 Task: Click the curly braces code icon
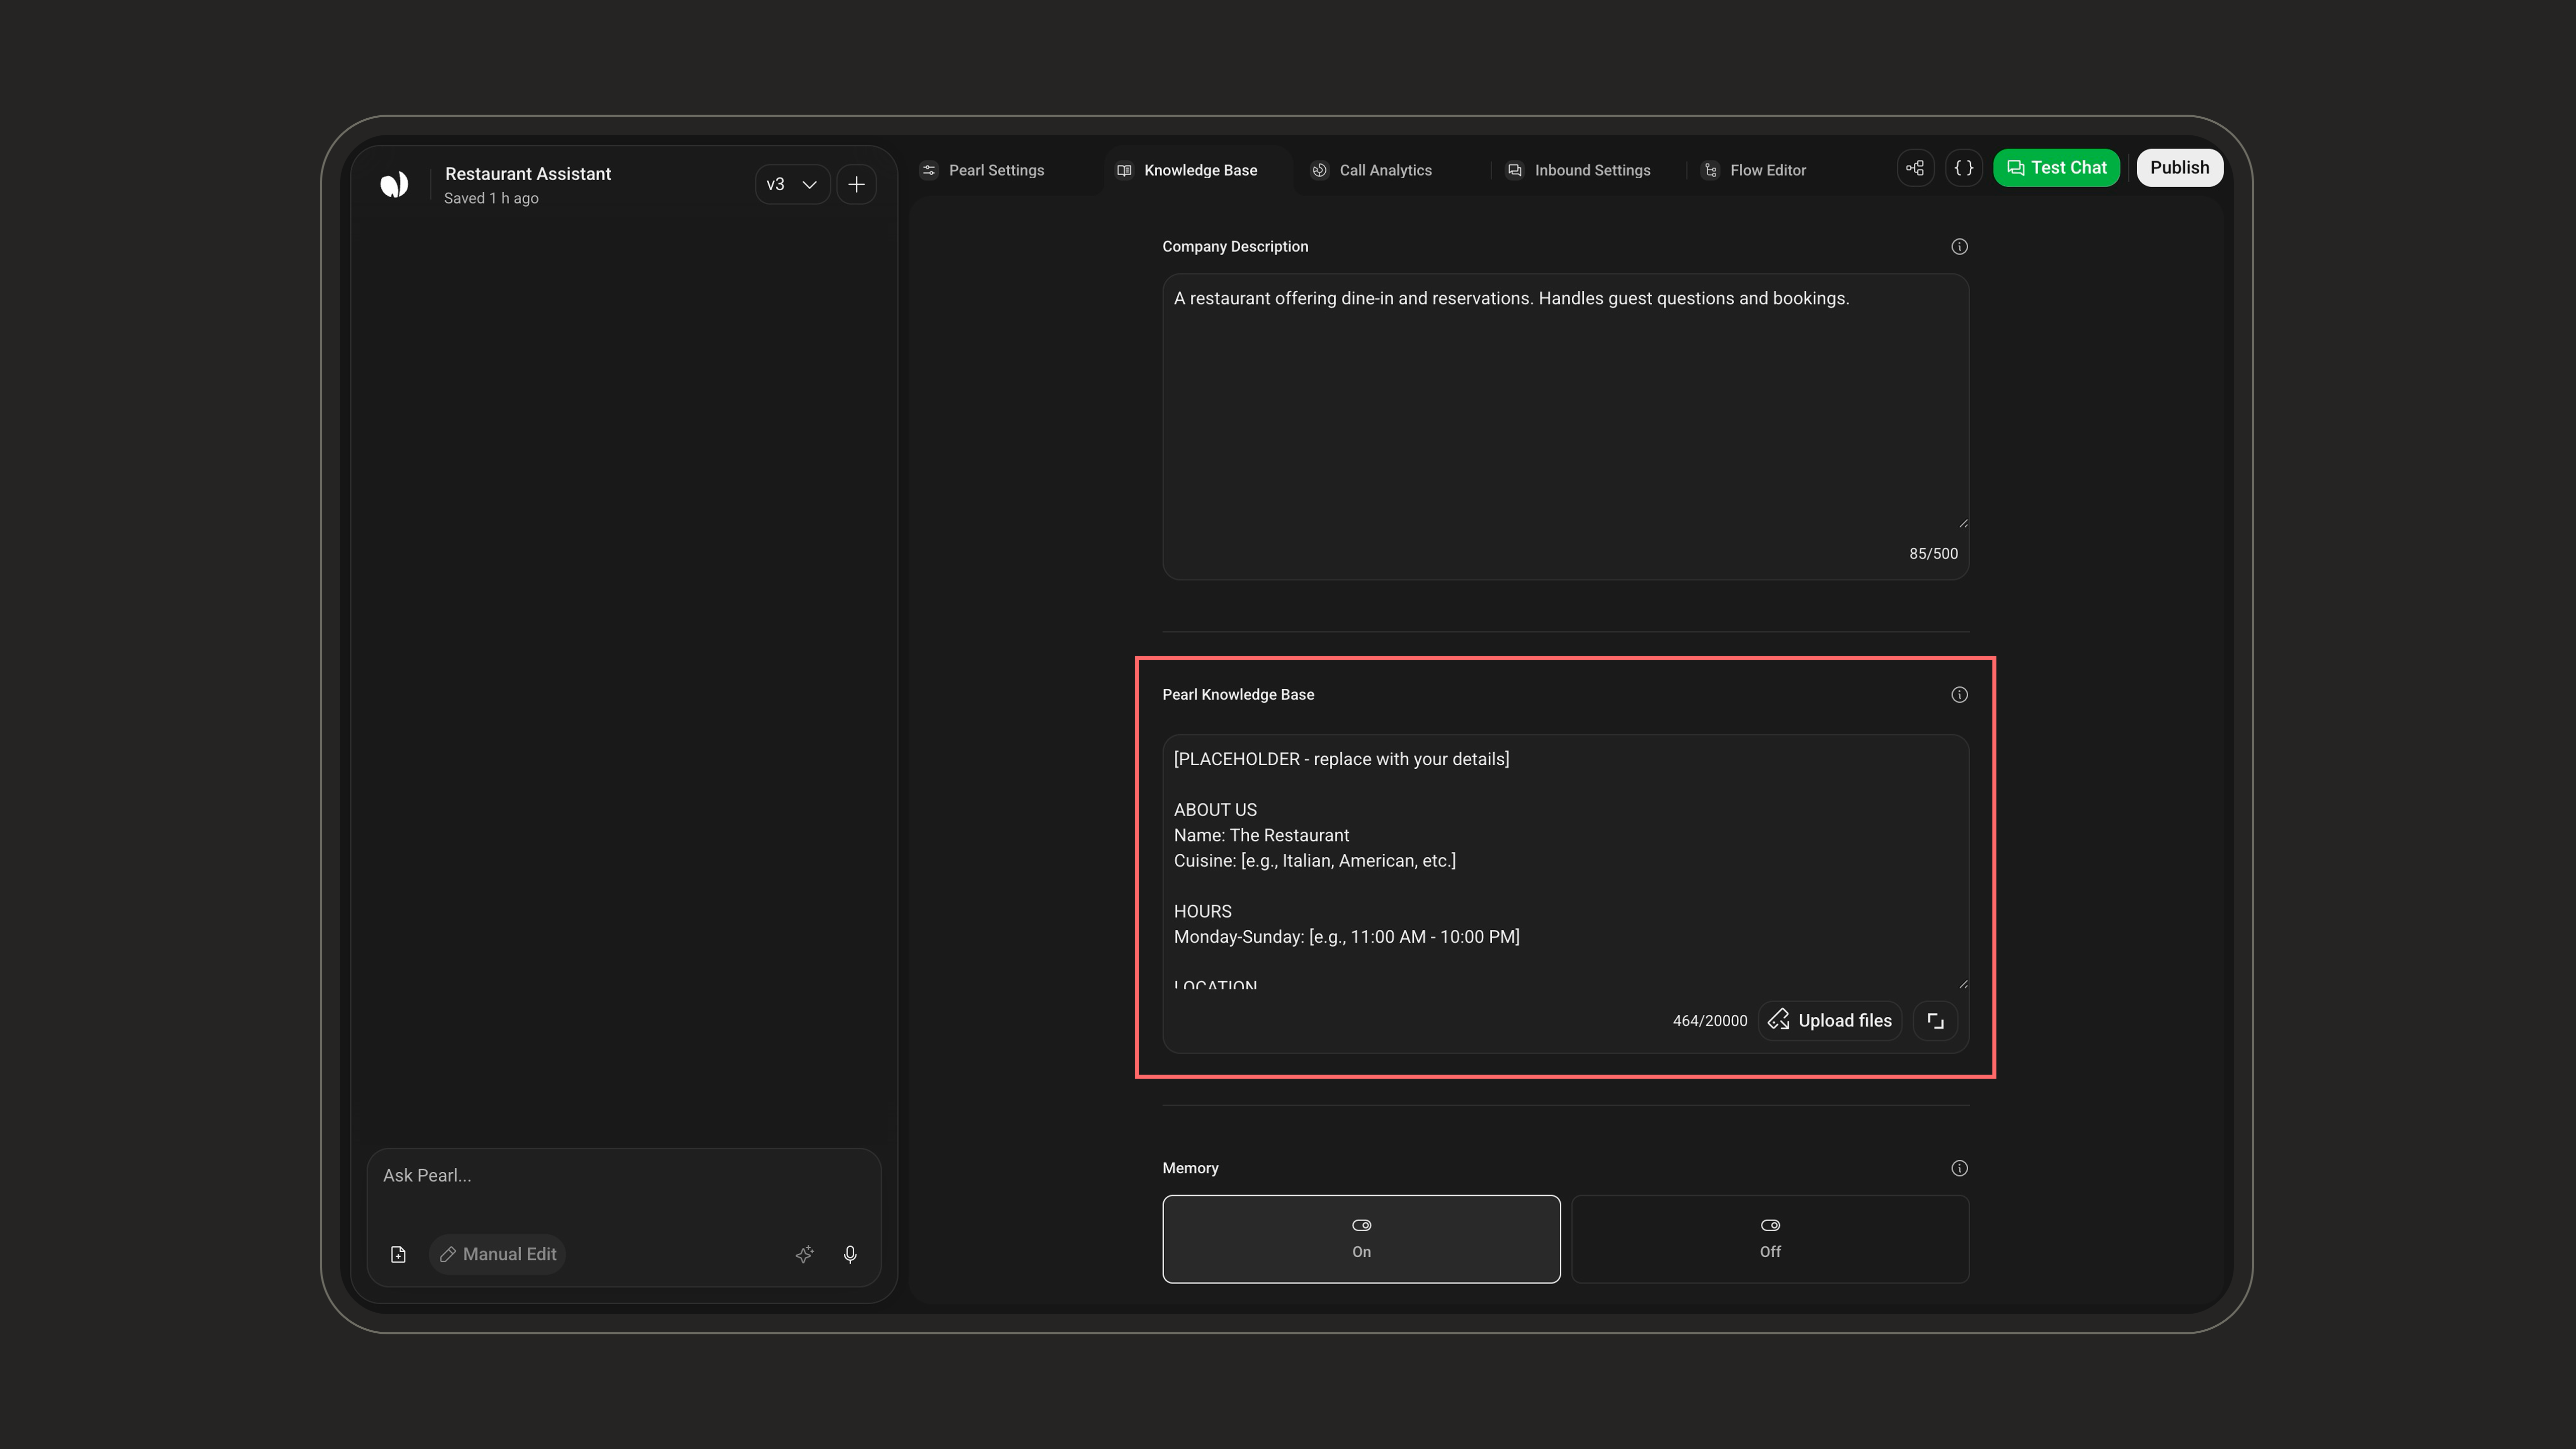(x=1964, y=168)
